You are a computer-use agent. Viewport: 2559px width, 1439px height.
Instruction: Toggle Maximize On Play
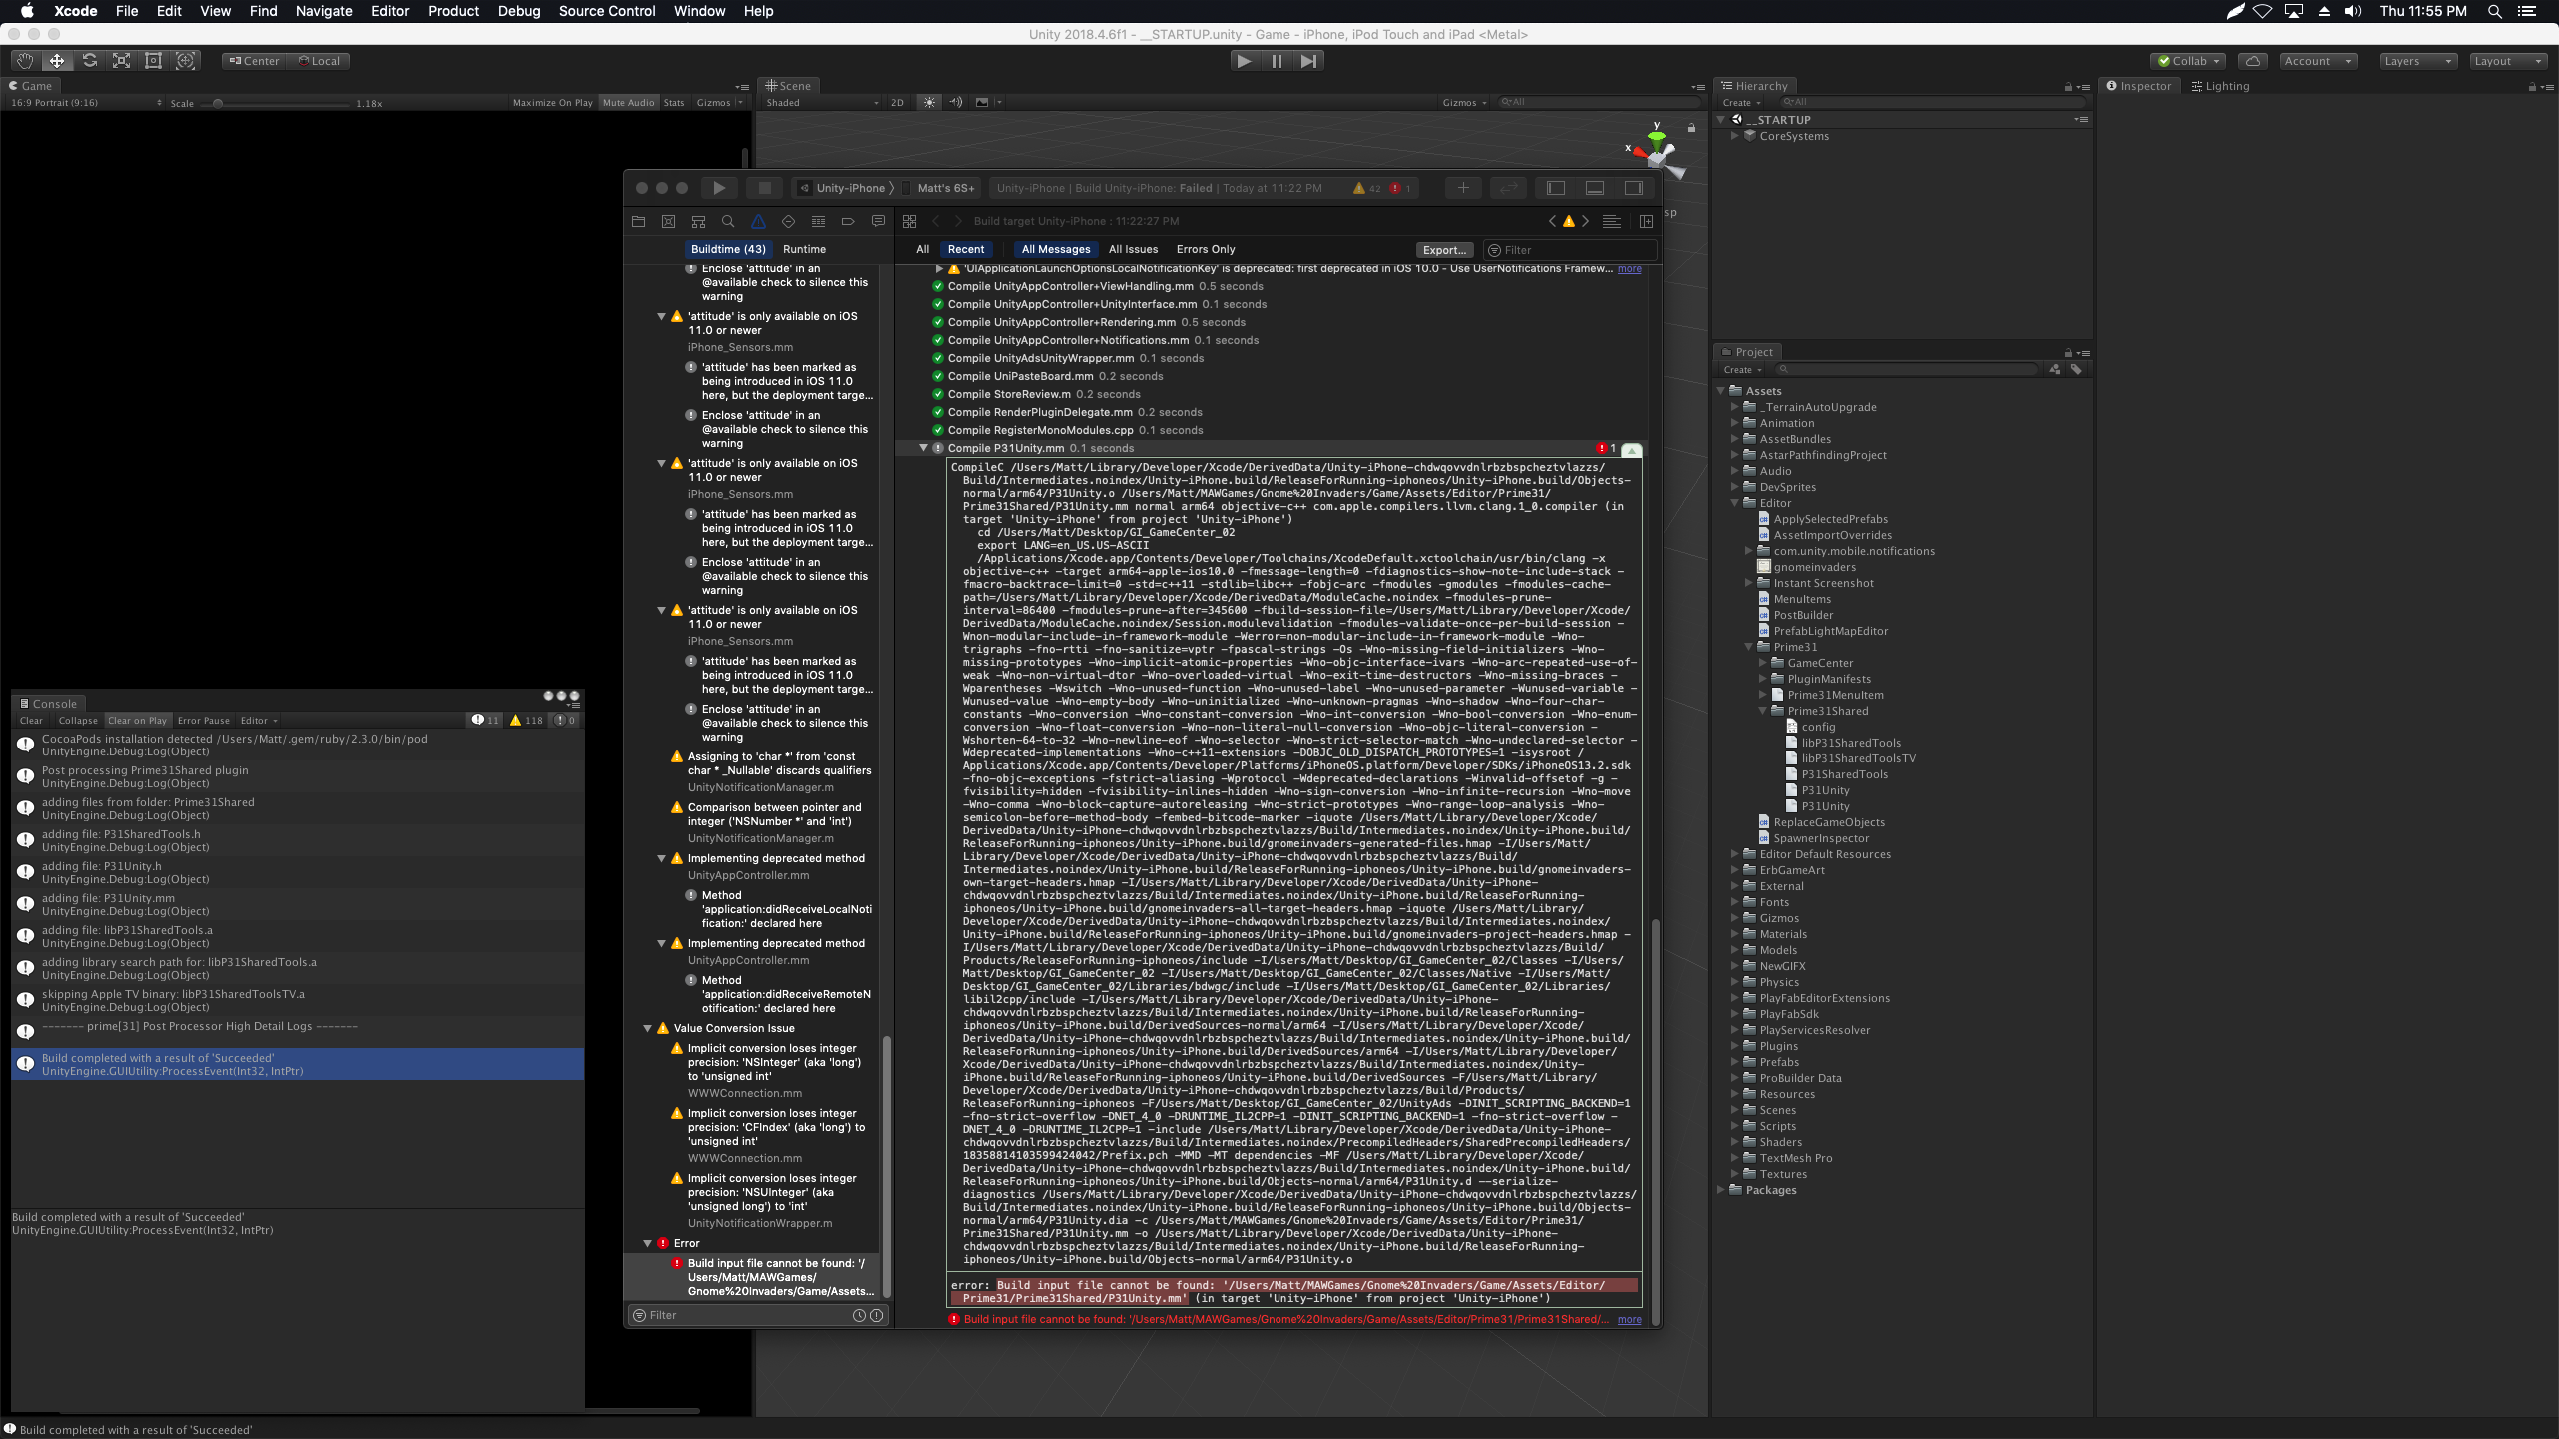[552, 102]
